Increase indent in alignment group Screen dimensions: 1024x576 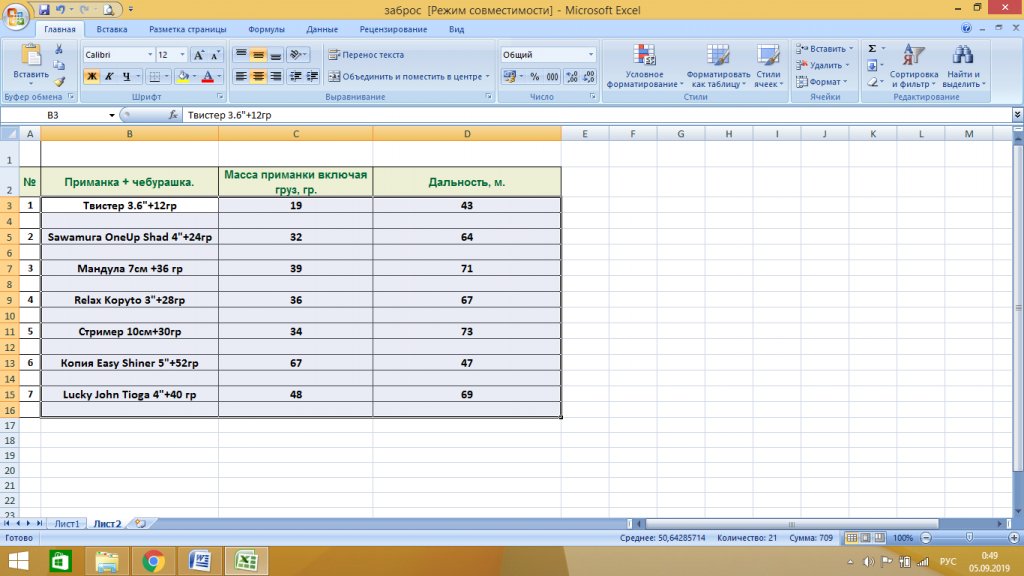(313, 76)
